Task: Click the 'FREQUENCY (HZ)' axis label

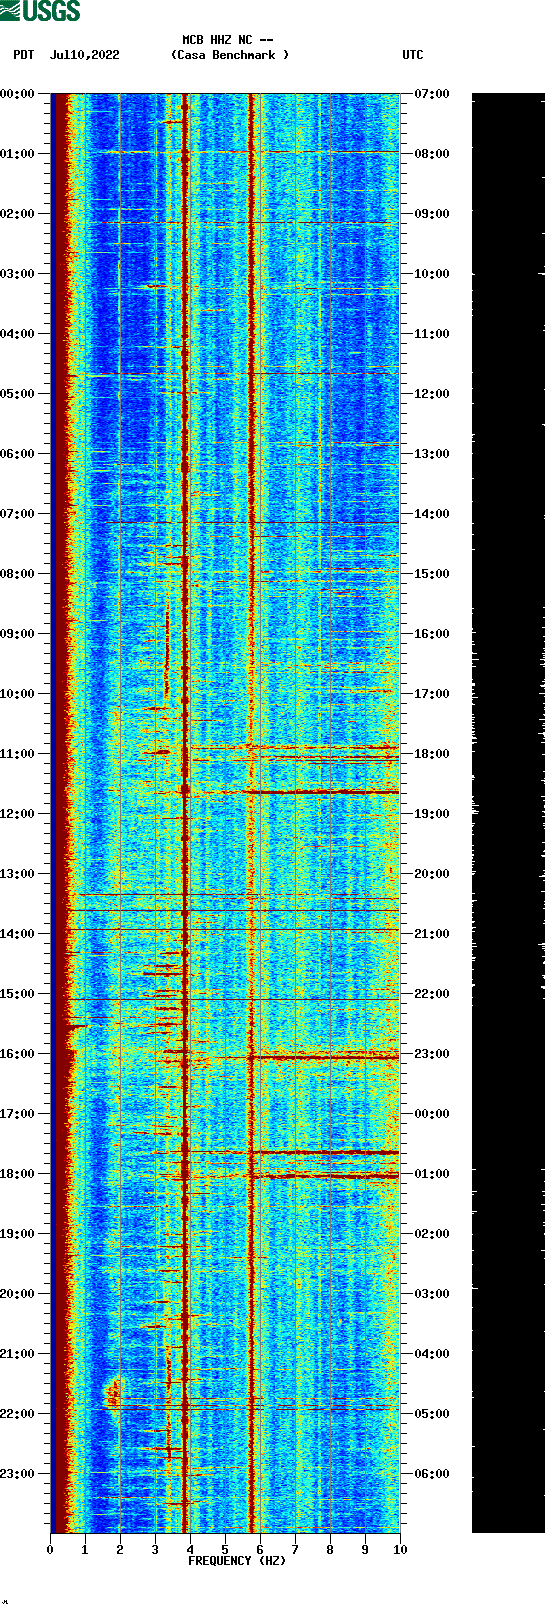Action: coord(237,1561)
